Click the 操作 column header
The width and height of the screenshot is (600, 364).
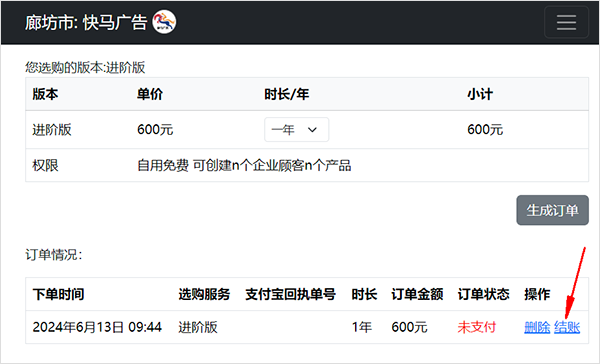click(x=537, y=294)
